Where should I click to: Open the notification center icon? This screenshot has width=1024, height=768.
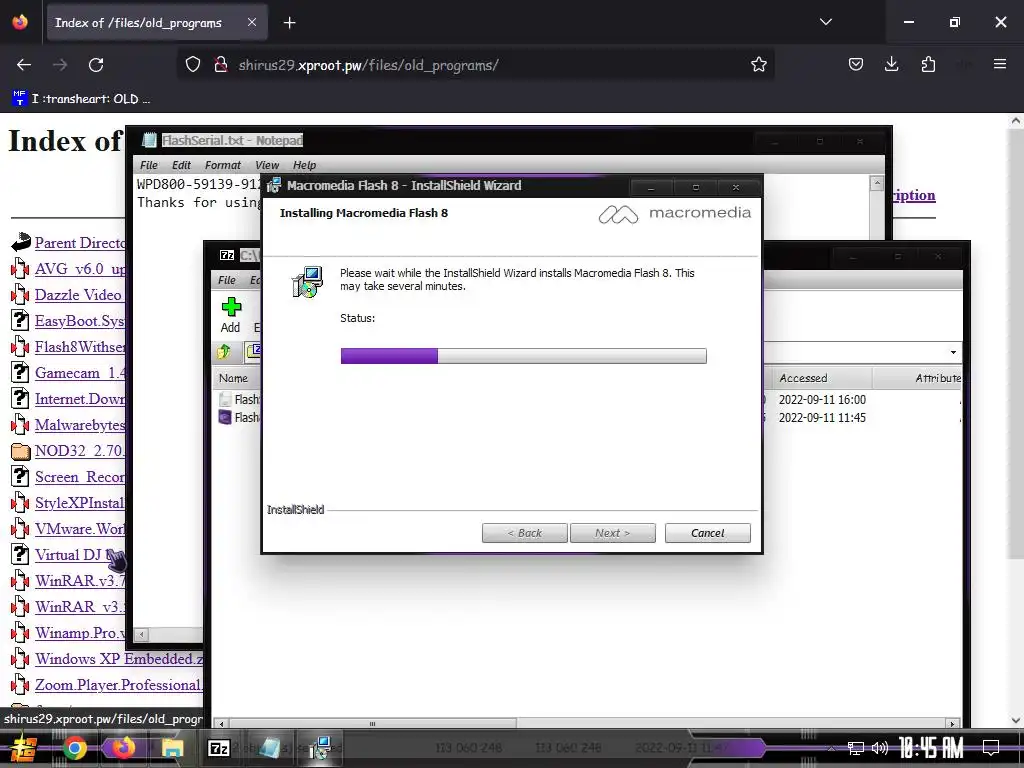pos(991,748)
